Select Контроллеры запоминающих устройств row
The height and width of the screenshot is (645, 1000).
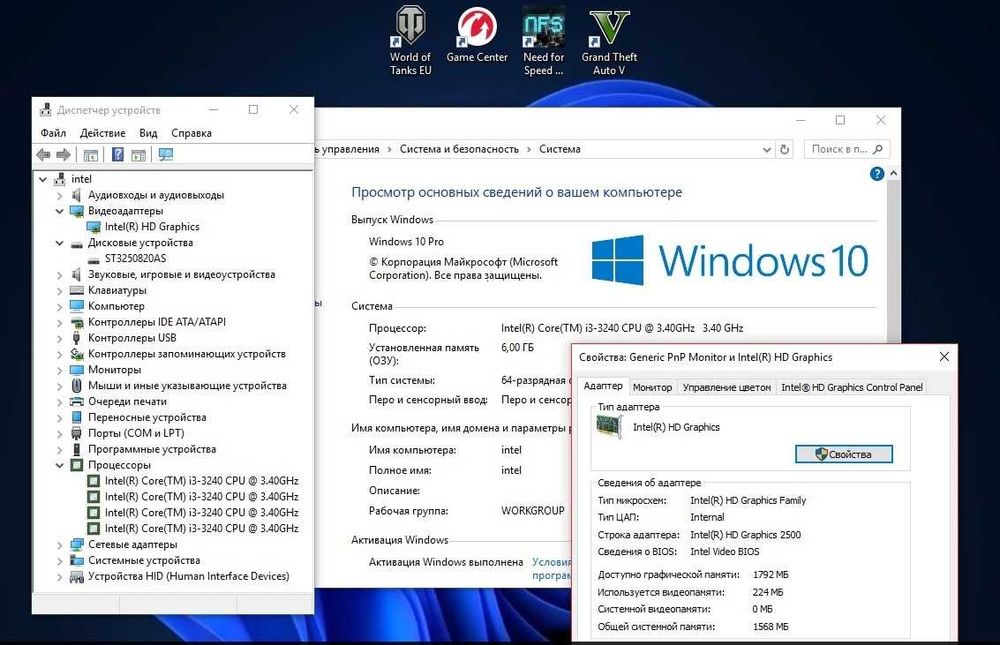[x=186, y=354]
